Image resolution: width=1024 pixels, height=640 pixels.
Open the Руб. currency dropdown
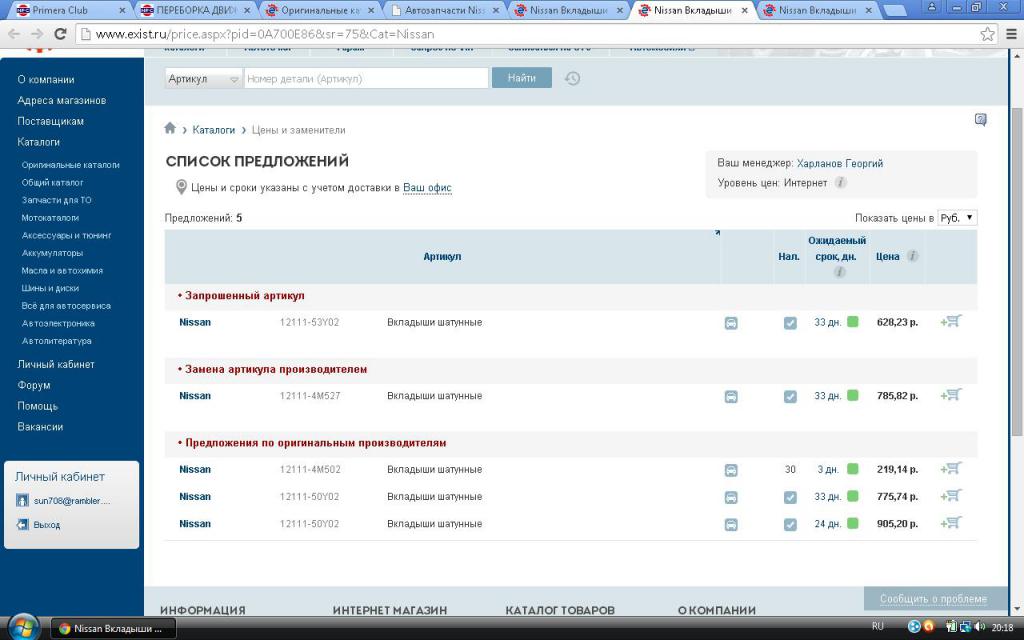(x=957, y=217)
